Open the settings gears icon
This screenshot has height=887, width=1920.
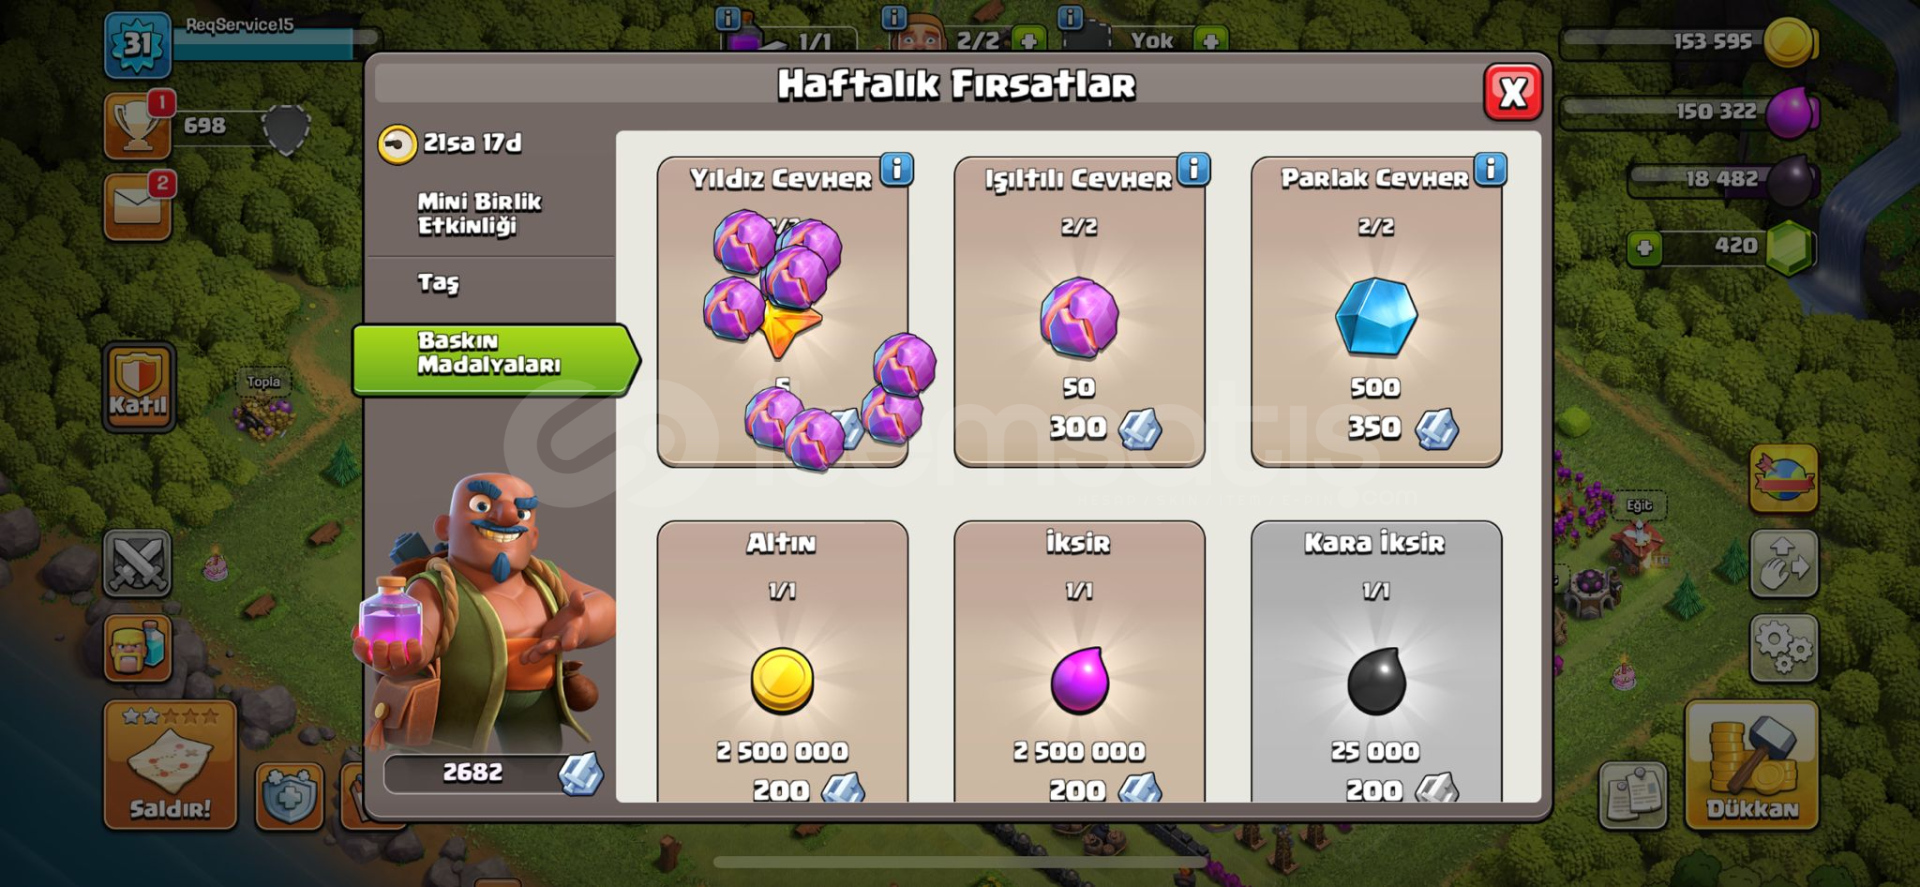tap(1783, 648)
